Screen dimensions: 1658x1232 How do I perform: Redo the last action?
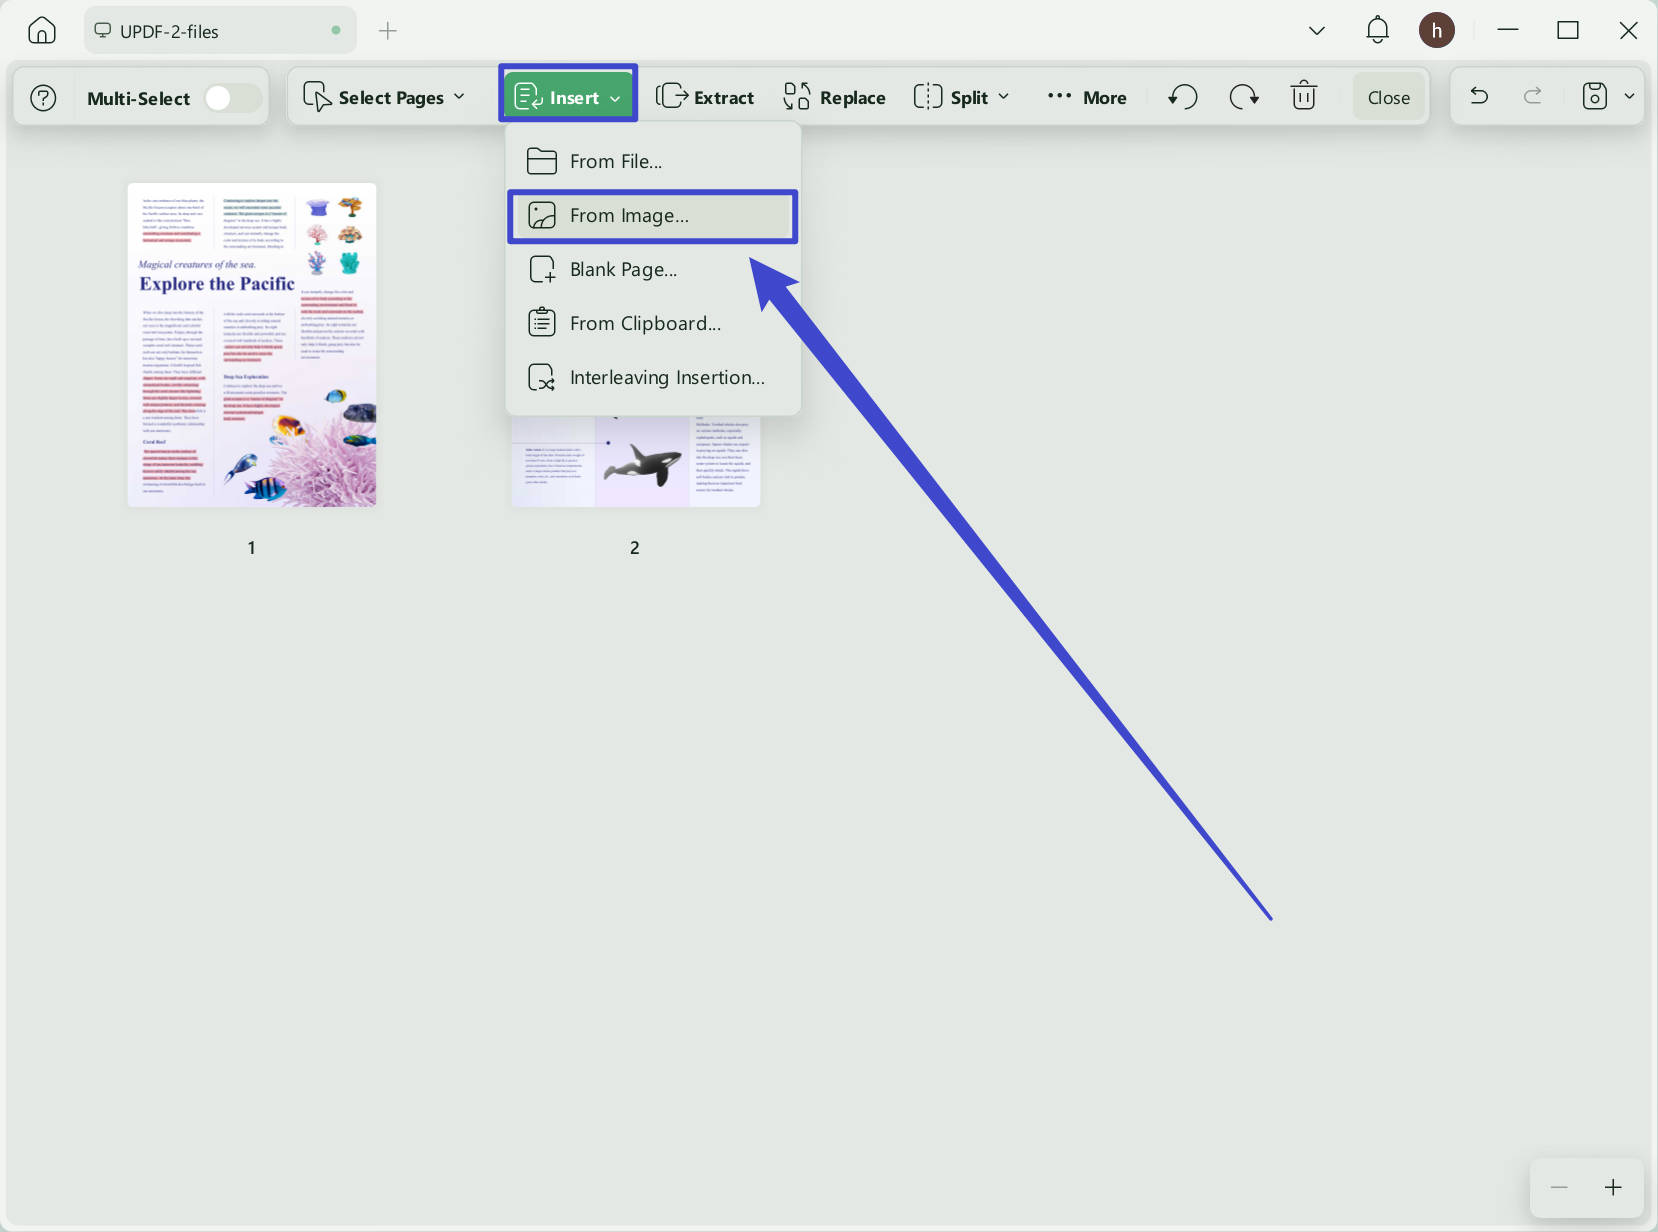pos(1532,96)
